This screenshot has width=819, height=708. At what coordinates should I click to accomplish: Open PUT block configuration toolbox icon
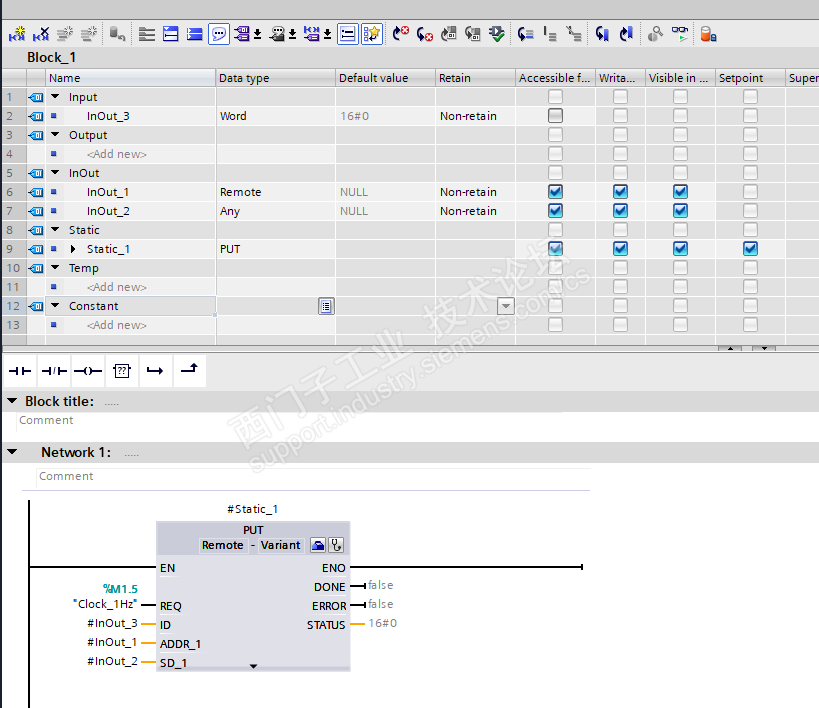pyautogui.click(x=318, y=545)
